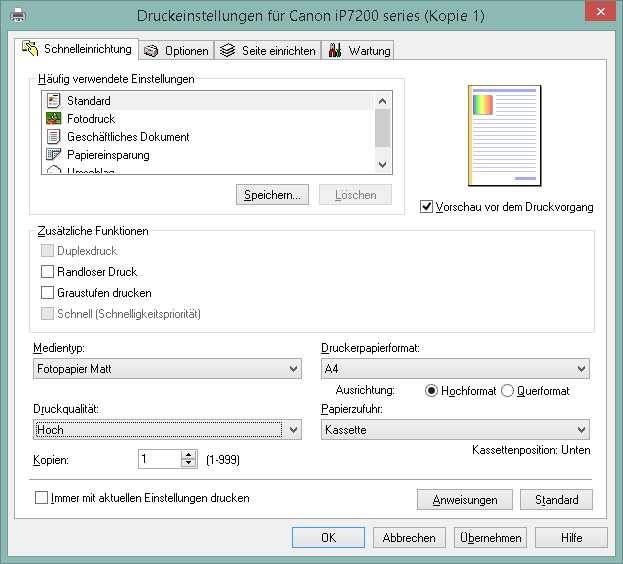Click the Seite einrichten stacked pages icon
The height and width of the screenshot is (564, 623).
click(x=228, y=50)
